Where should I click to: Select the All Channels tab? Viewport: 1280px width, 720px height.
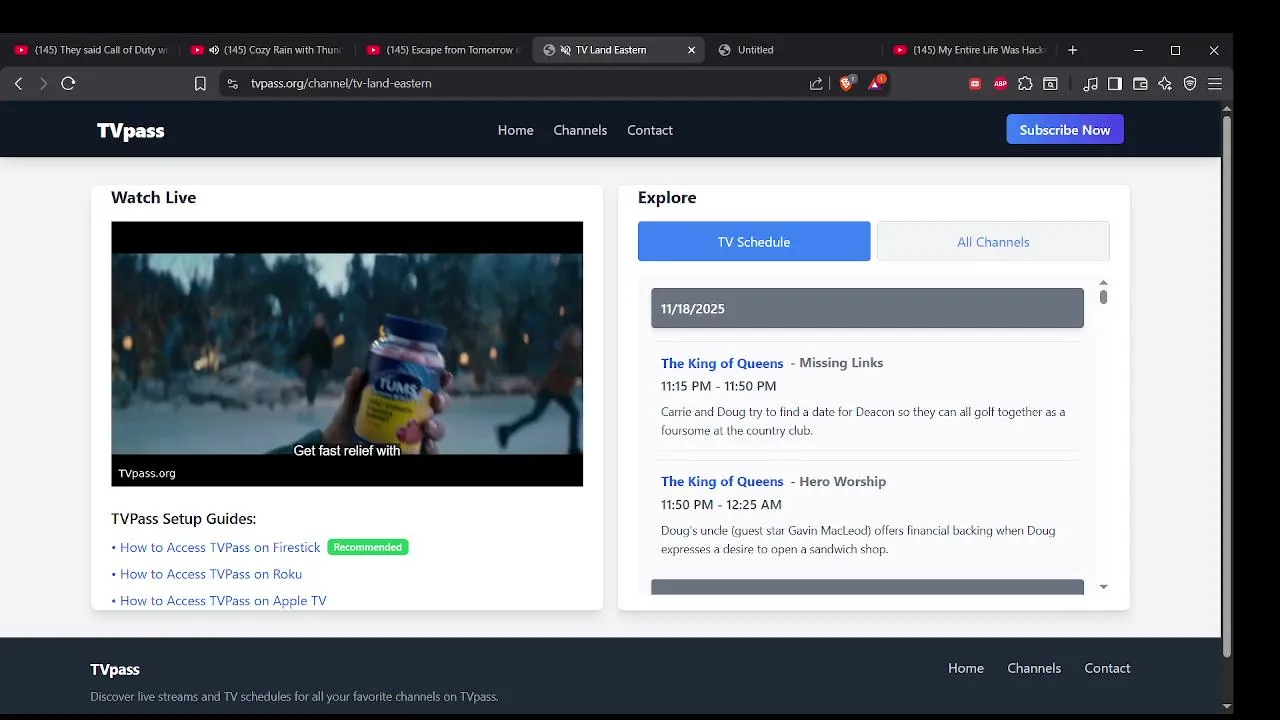[x=993, y=242]
